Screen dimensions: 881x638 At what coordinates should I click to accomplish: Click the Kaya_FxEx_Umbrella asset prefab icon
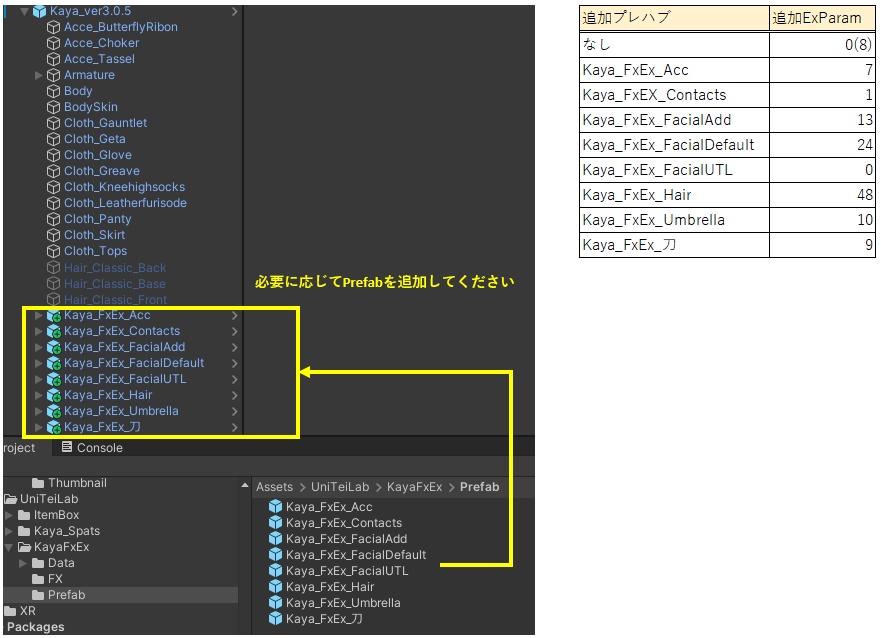pyautogui.click(x=275, y=603)
